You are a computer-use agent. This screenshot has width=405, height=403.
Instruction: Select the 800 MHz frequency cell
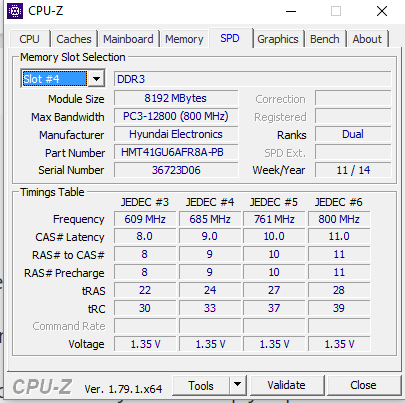point(339,219)
